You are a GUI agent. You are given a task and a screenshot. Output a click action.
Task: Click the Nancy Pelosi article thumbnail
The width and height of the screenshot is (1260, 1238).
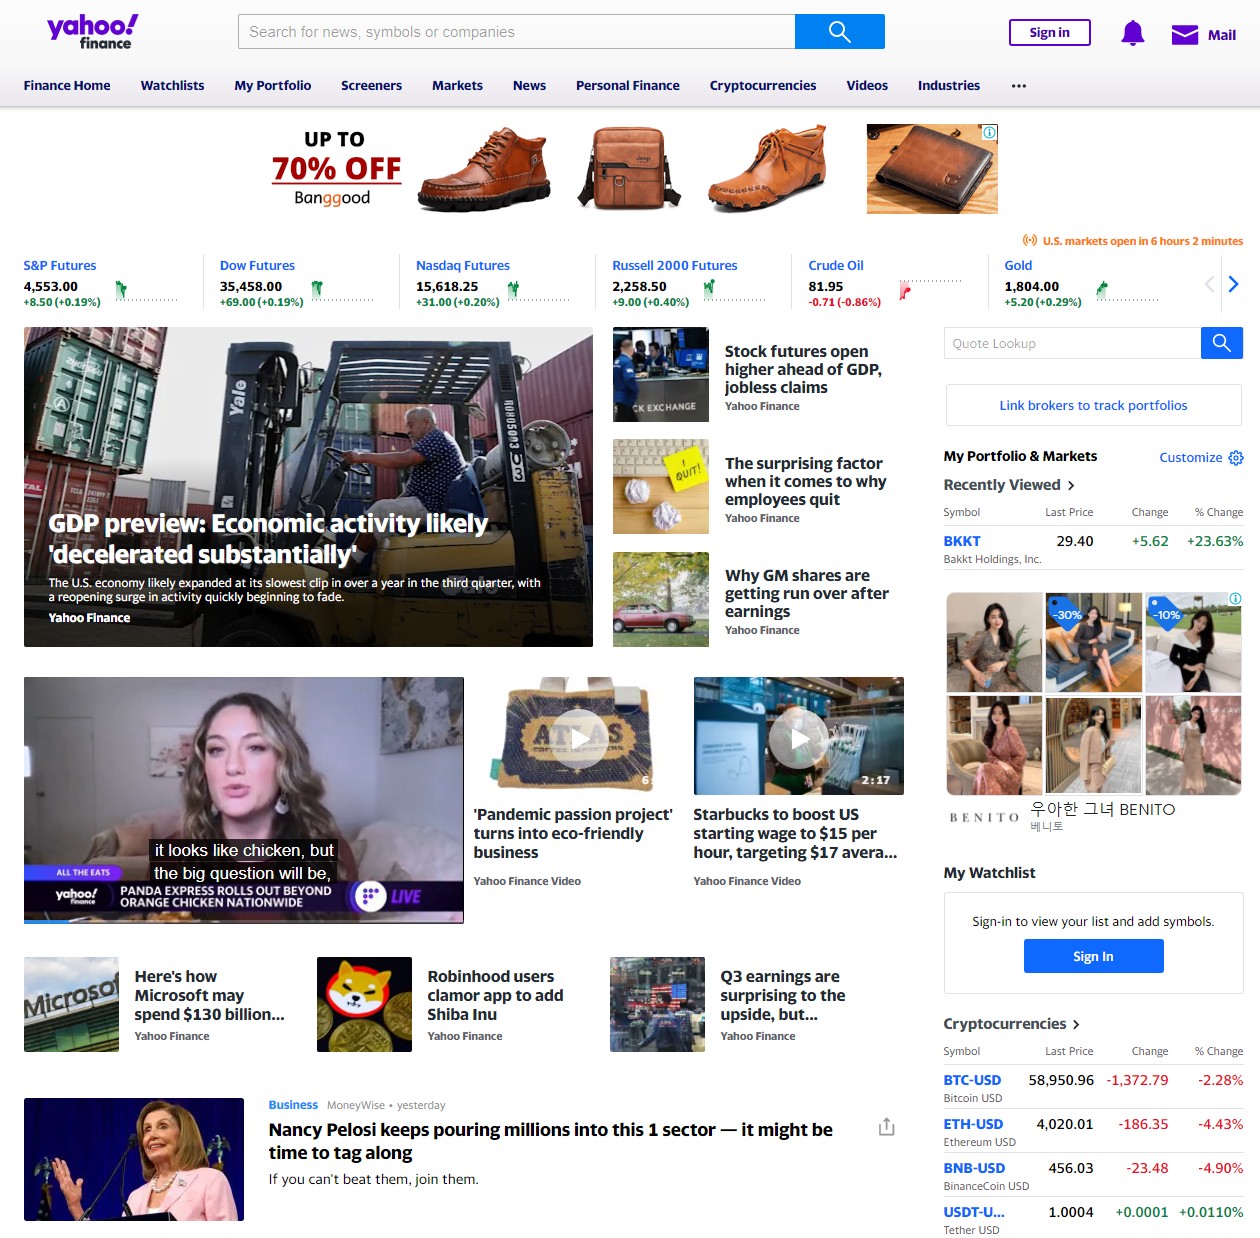[134, 1159]
